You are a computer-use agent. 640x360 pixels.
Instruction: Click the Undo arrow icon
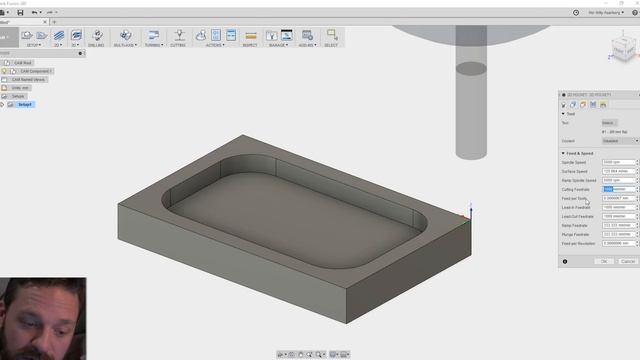(34, 13)
